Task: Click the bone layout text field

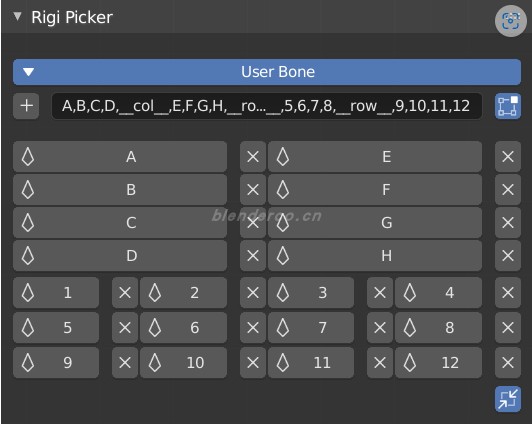Action: click(267, 106)
